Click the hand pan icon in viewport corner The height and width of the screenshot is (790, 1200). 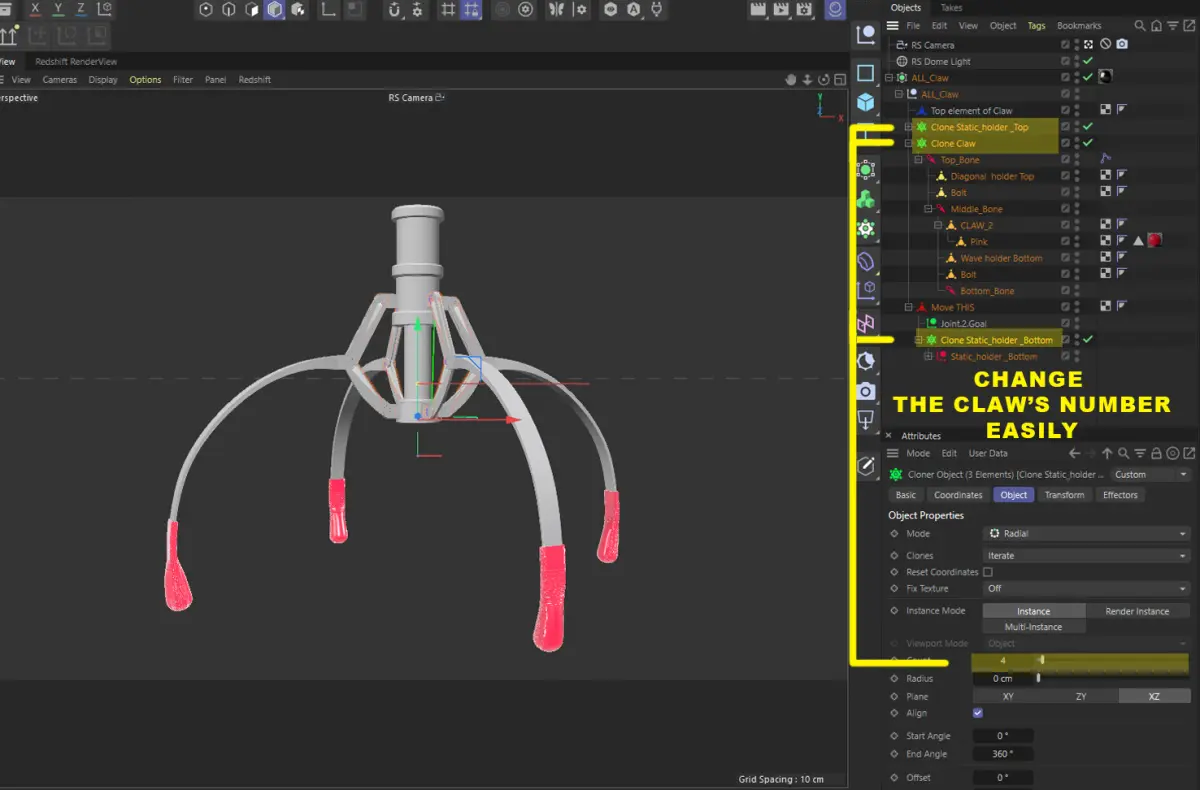790,79
